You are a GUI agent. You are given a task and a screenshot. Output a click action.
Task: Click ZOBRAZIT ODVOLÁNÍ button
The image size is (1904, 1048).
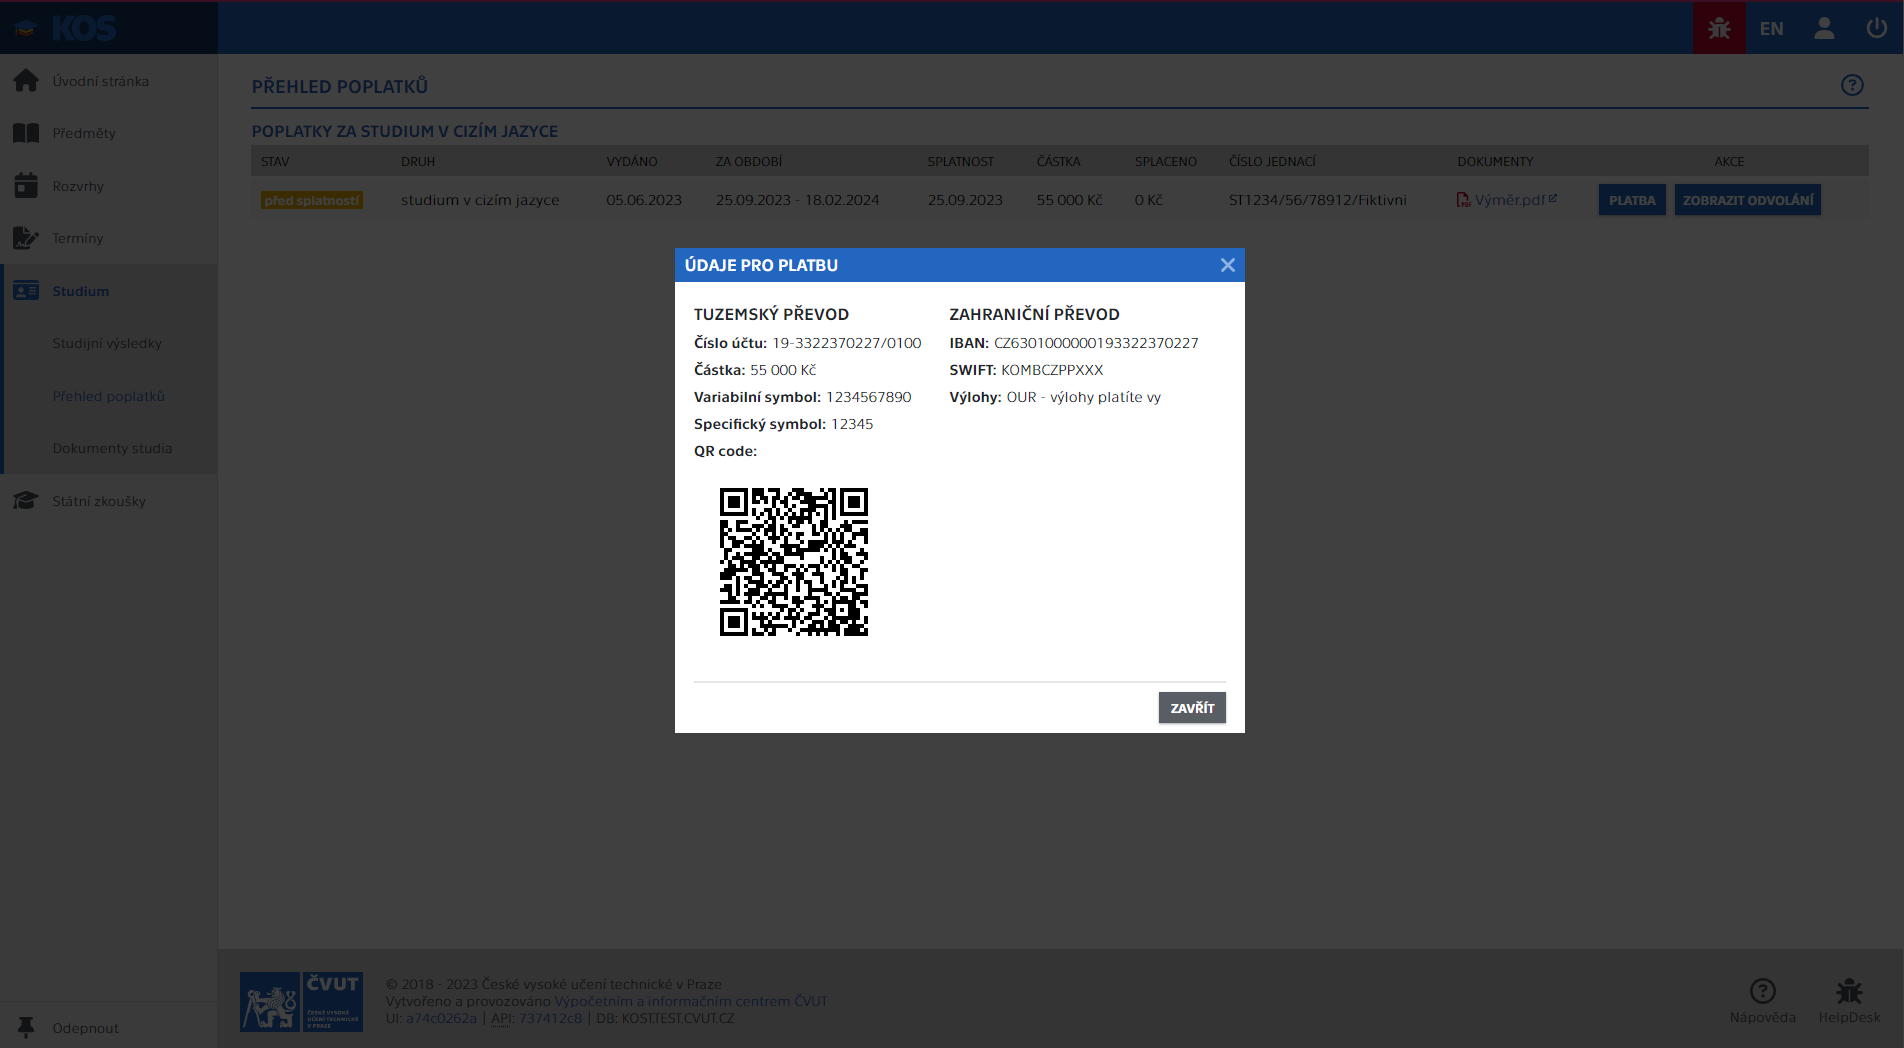1747,200
